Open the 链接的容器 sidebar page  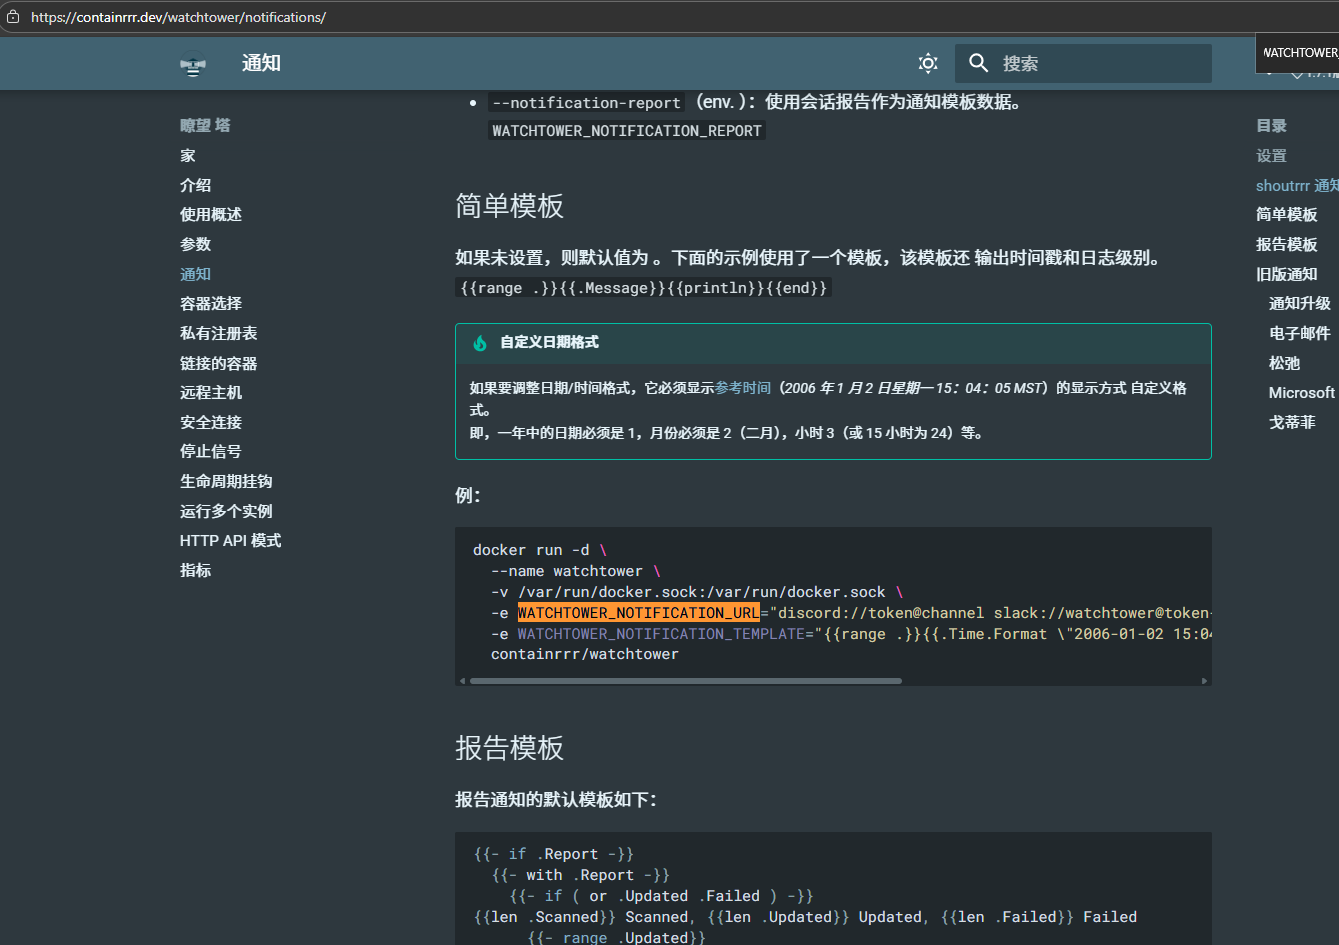point(219,363)
